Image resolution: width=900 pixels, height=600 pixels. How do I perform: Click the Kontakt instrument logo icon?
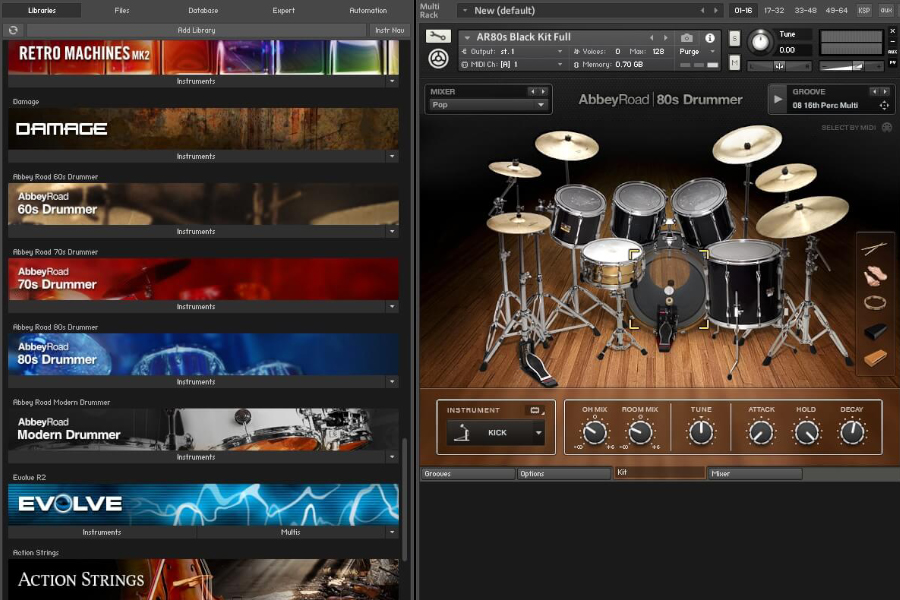tap(439, 59)
